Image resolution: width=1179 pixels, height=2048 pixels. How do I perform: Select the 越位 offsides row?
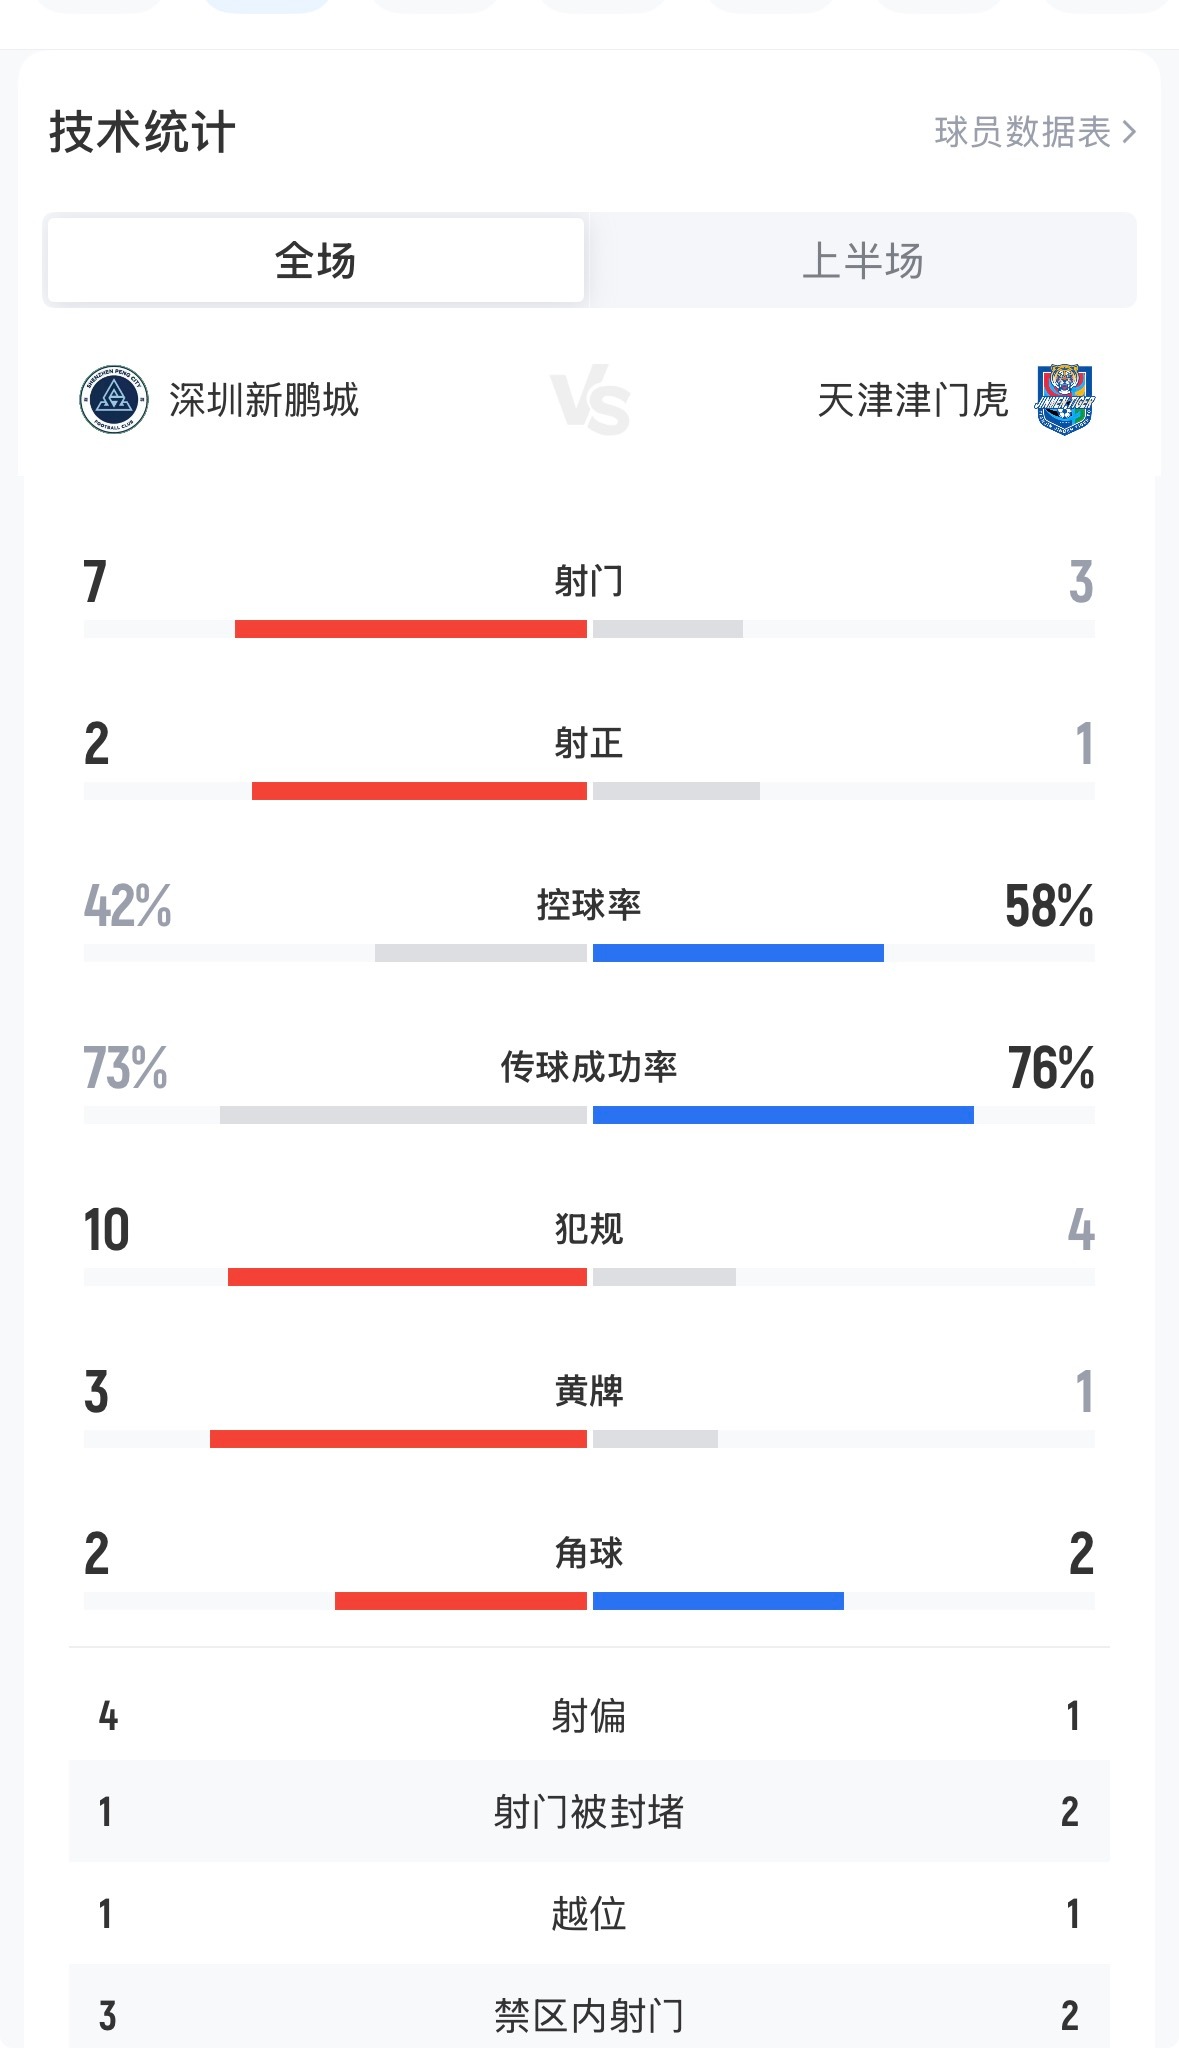point(589,1913)
